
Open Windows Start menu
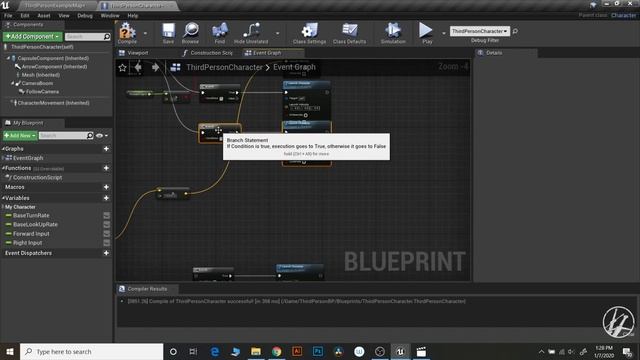point(10,351)
